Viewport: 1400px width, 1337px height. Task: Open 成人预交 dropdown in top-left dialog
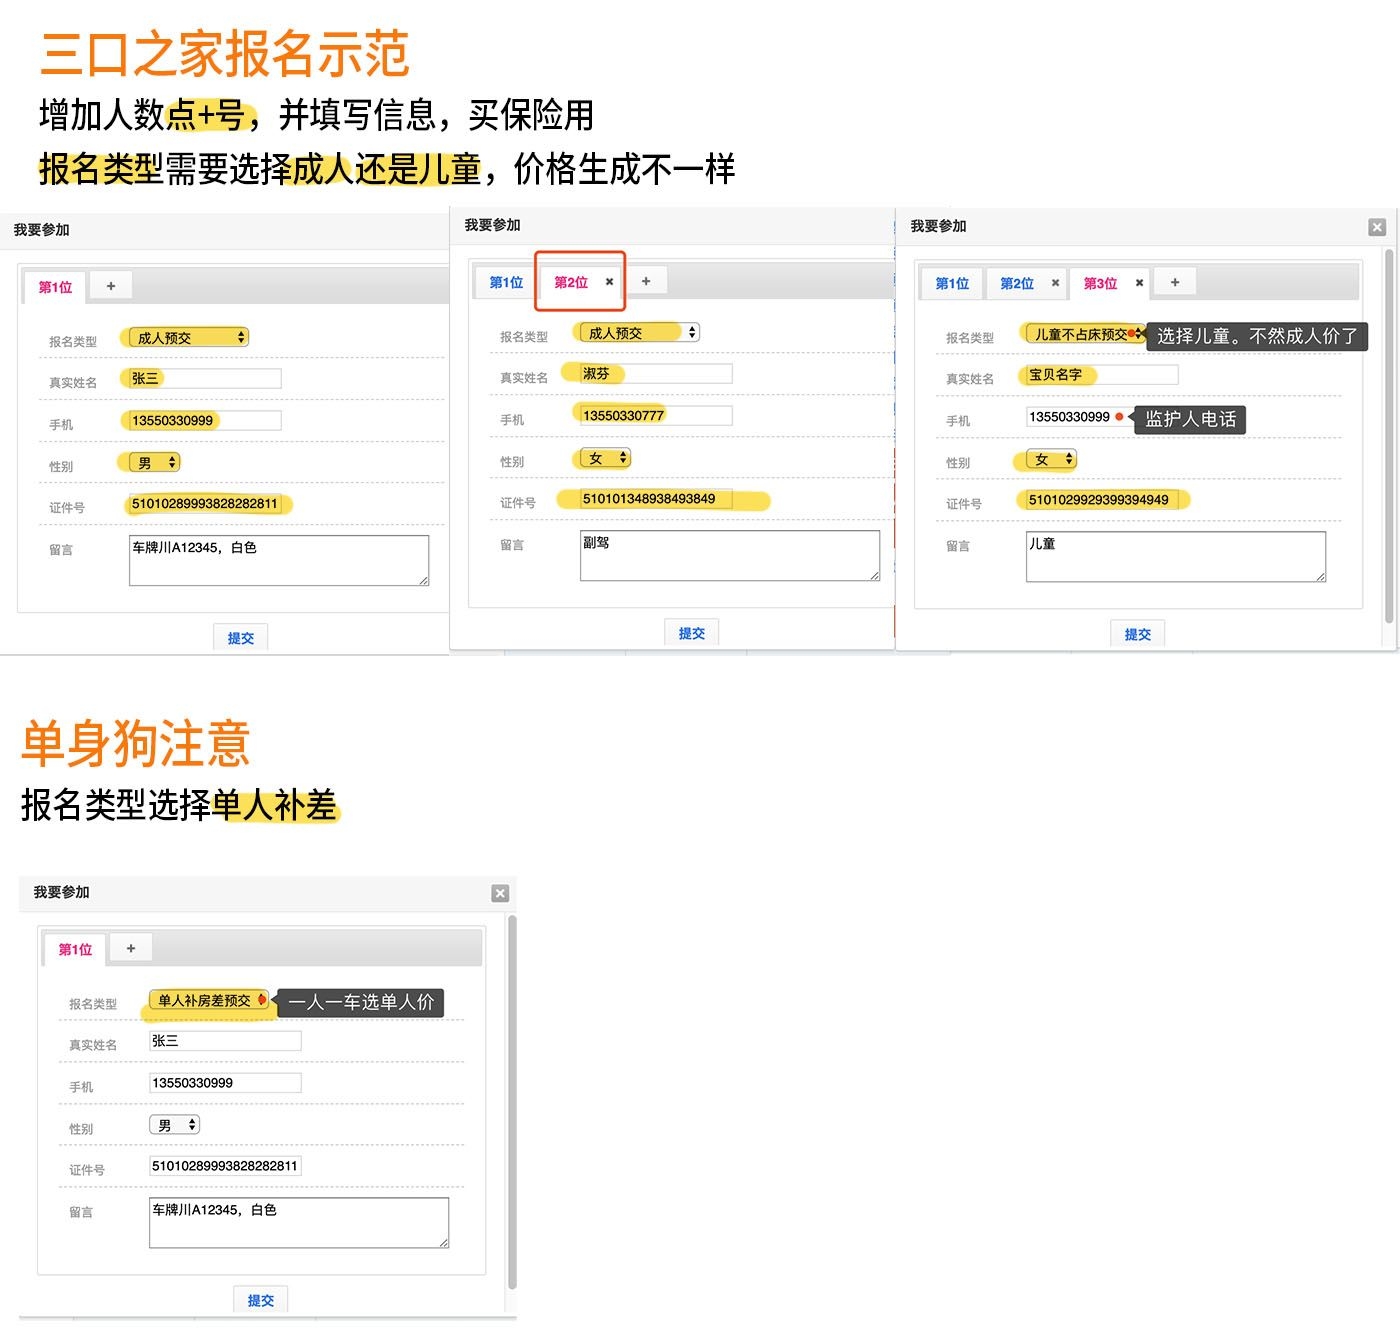pos(188,338)
